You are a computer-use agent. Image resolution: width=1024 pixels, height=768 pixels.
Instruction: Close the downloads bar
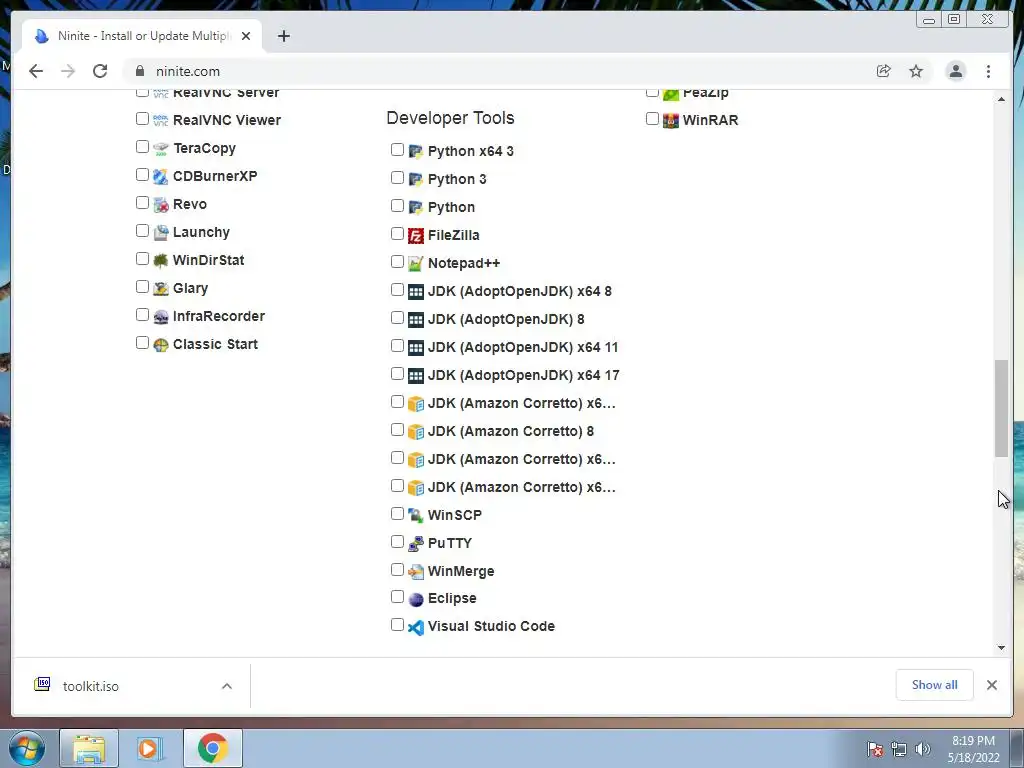[x=992, y=685]
